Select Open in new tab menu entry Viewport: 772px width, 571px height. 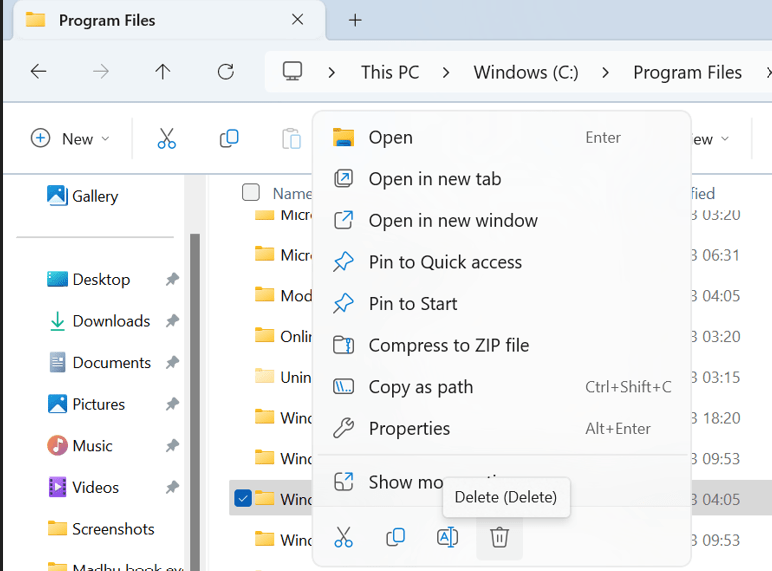click(x=435, y=179)
